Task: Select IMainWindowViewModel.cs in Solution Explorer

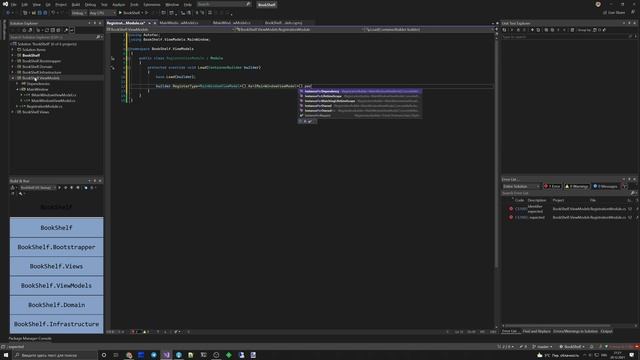Action: coord(53,95)
